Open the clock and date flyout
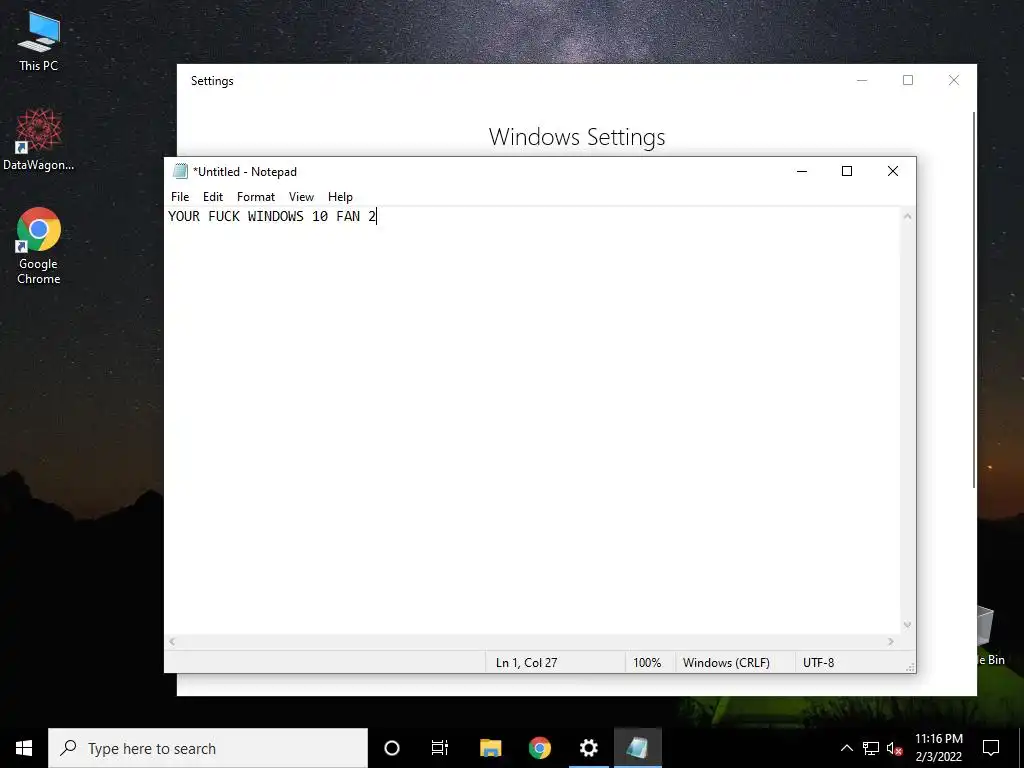This screenshot has height=768, width=1024. point(938,748)
